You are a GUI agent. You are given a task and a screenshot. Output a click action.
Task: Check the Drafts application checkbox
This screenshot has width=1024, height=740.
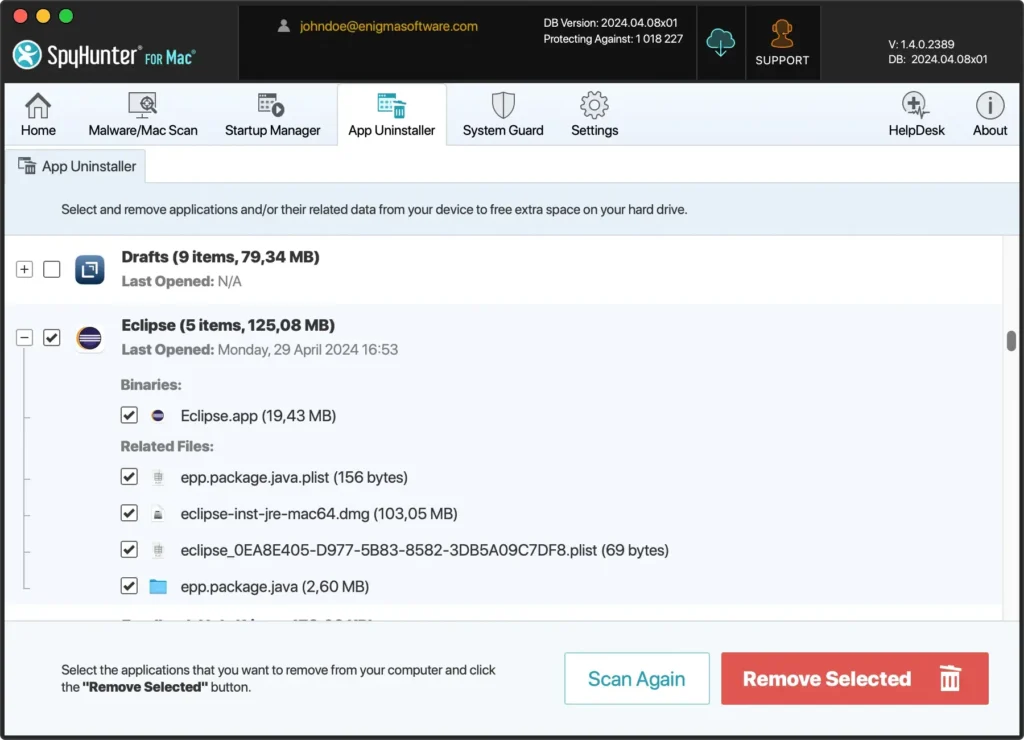(52, 269)
